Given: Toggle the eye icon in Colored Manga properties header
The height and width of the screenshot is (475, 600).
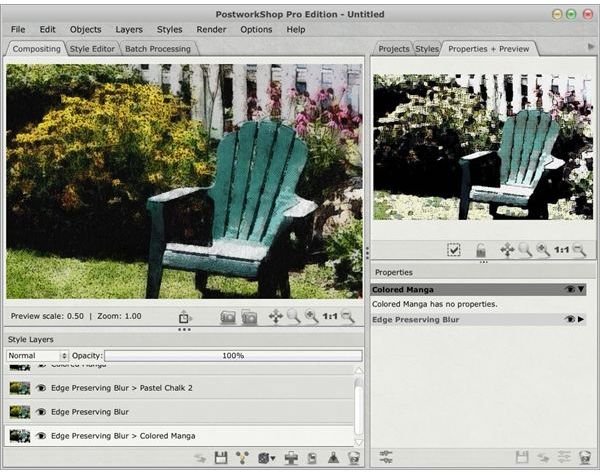Looking at the screenshot, I should pos(570,289).
